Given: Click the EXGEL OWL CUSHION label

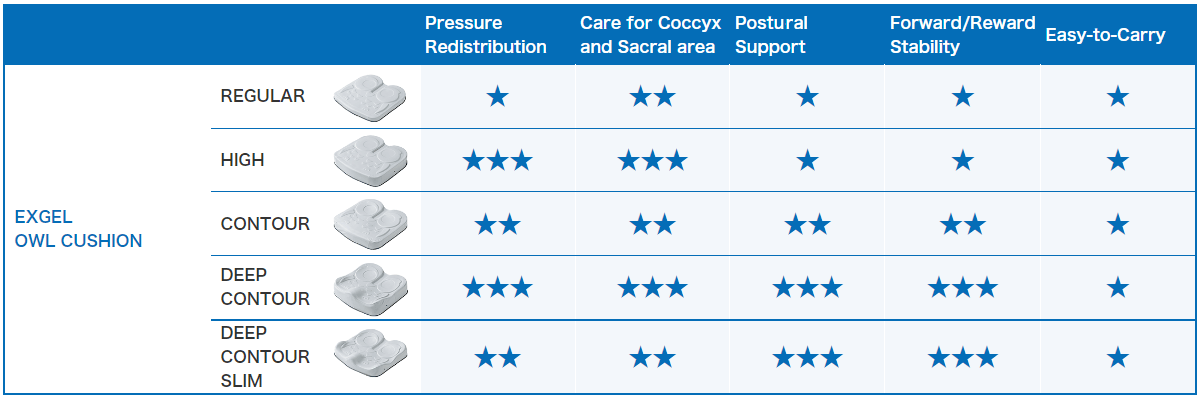Looking at the screenshot, I should [79, 228].
